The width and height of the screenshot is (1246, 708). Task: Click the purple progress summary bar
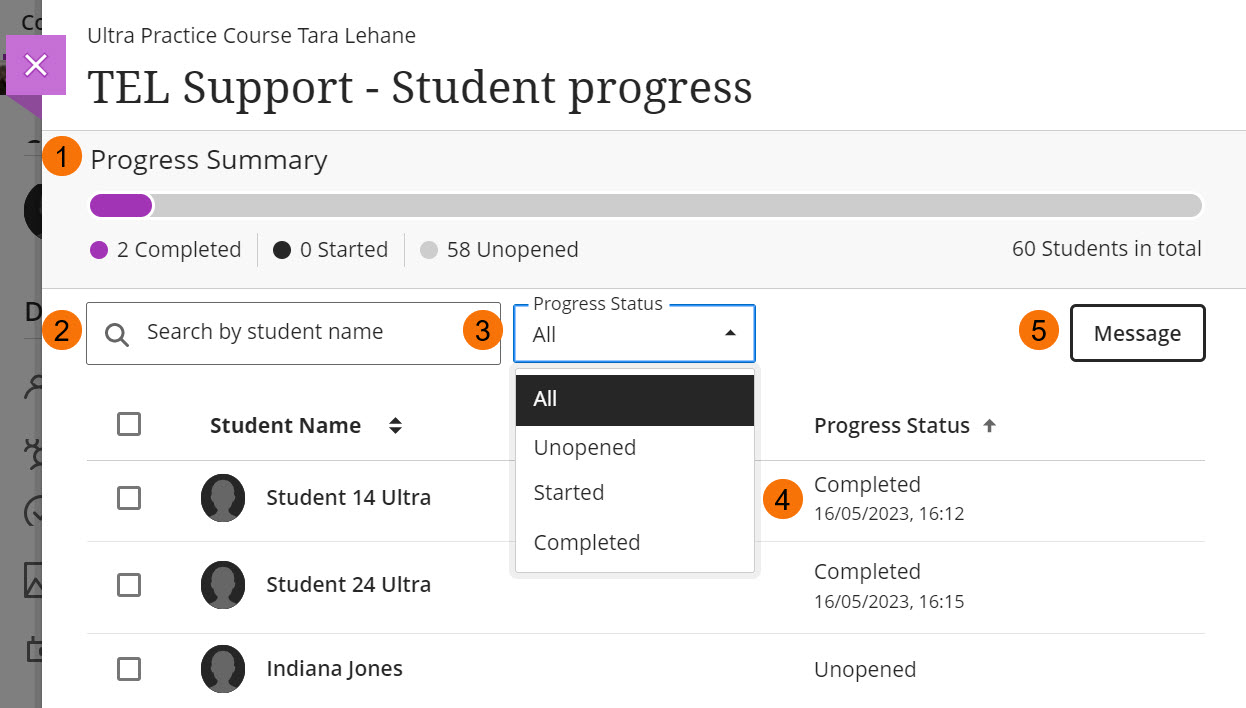(x=120, y=205)
